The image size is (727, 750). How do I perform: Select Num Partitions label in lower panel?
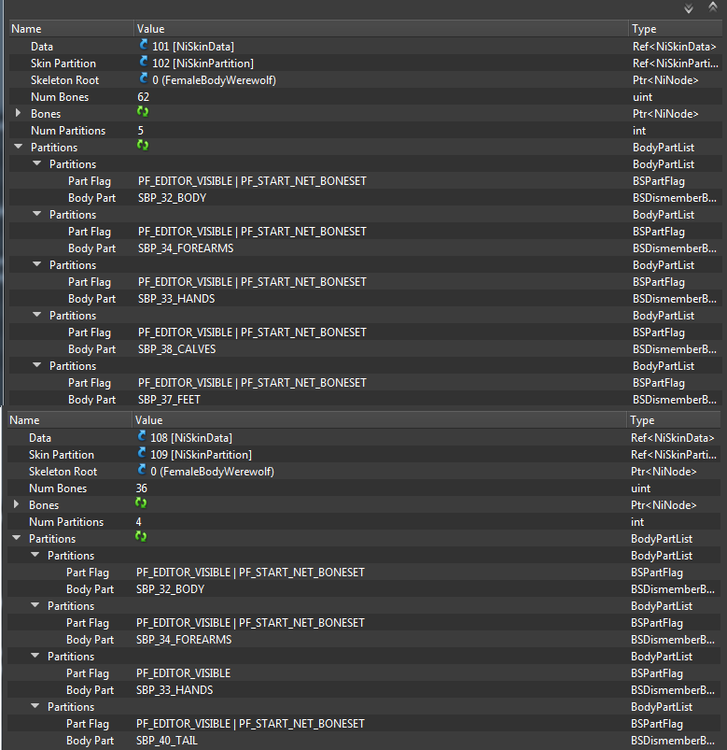pos(66,522)
